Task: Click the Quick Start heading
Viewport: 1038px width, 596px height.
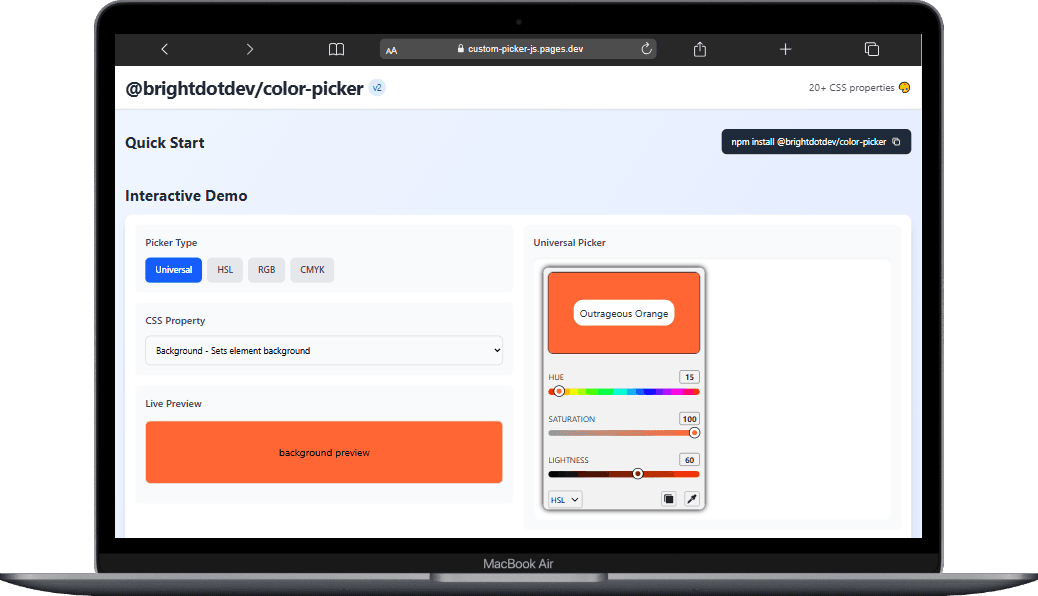Action: tap(165, 143)
